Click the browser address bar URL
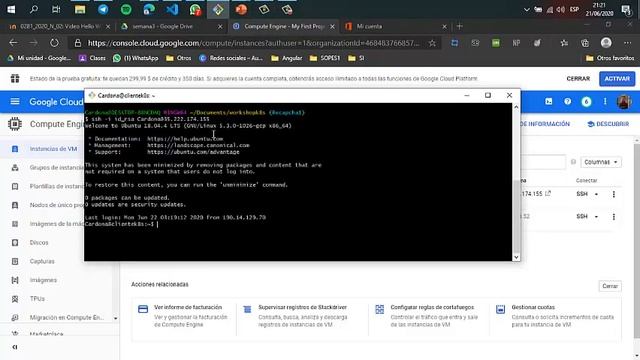640x360 pixels. point(253,43)
